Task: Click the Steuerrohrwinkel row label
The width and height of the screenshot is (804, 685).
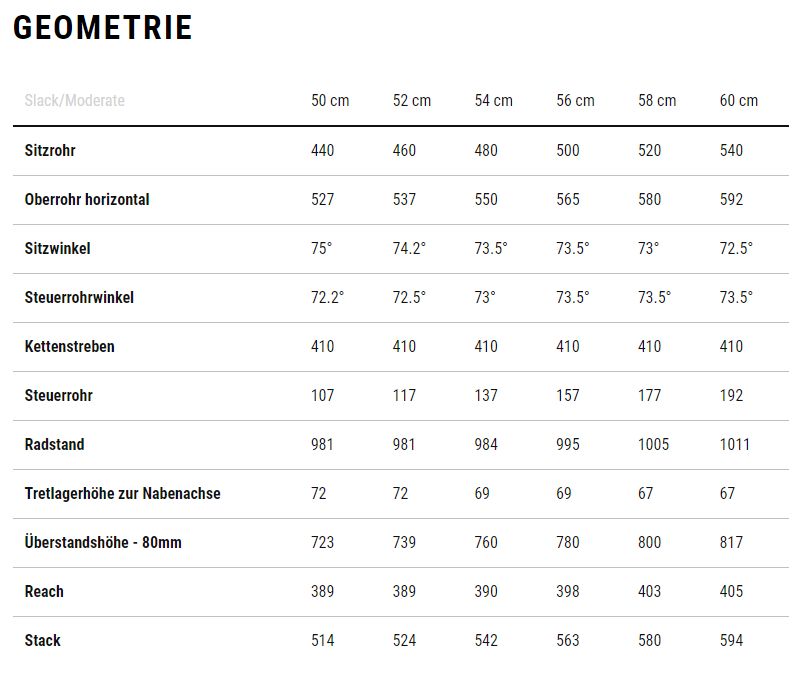Action: pyautogui.click(x=79, y=297)
